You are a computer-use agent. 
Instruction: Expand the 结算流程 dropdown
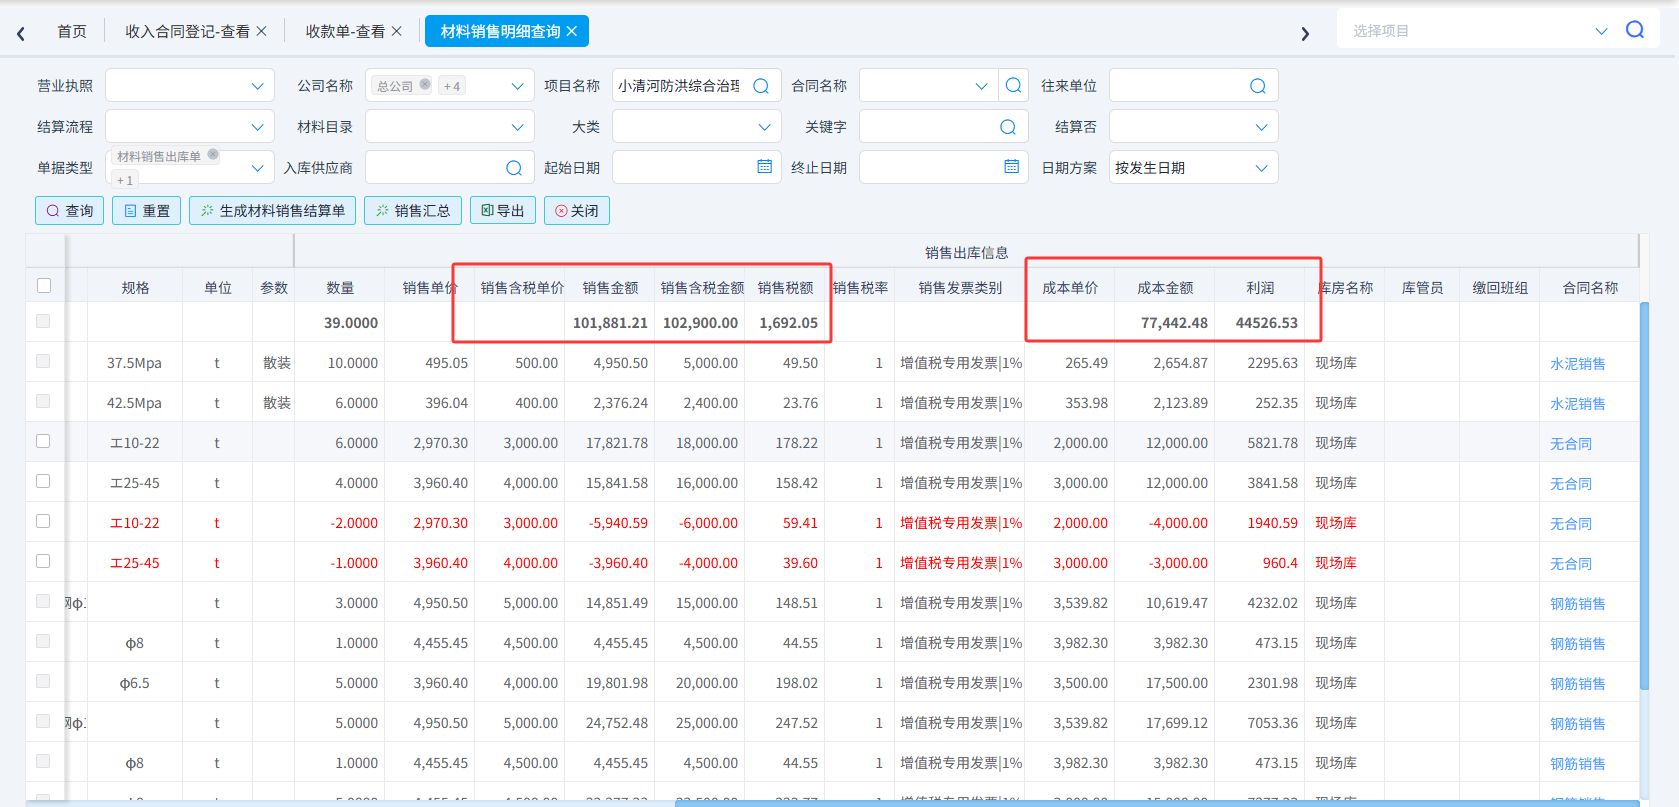click(257, 127)
